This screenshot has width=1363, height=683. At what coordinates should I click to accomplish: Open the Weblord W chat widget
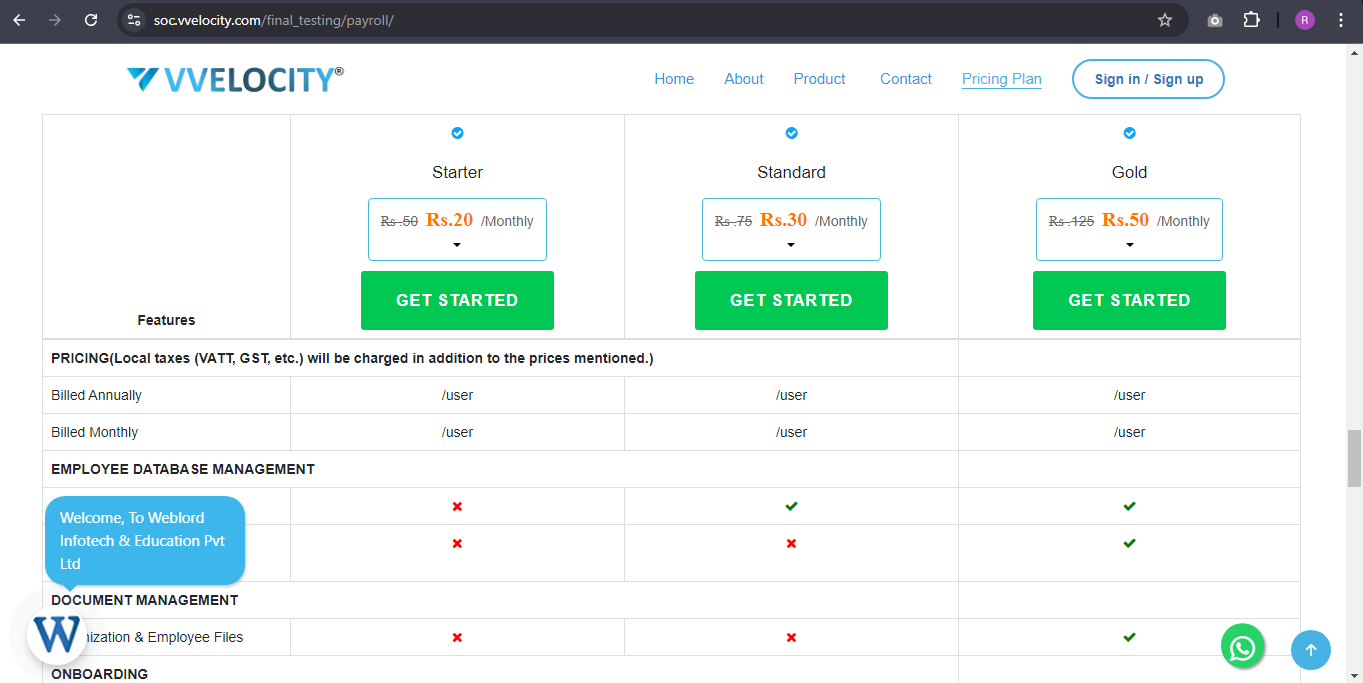tap(56, 636)
